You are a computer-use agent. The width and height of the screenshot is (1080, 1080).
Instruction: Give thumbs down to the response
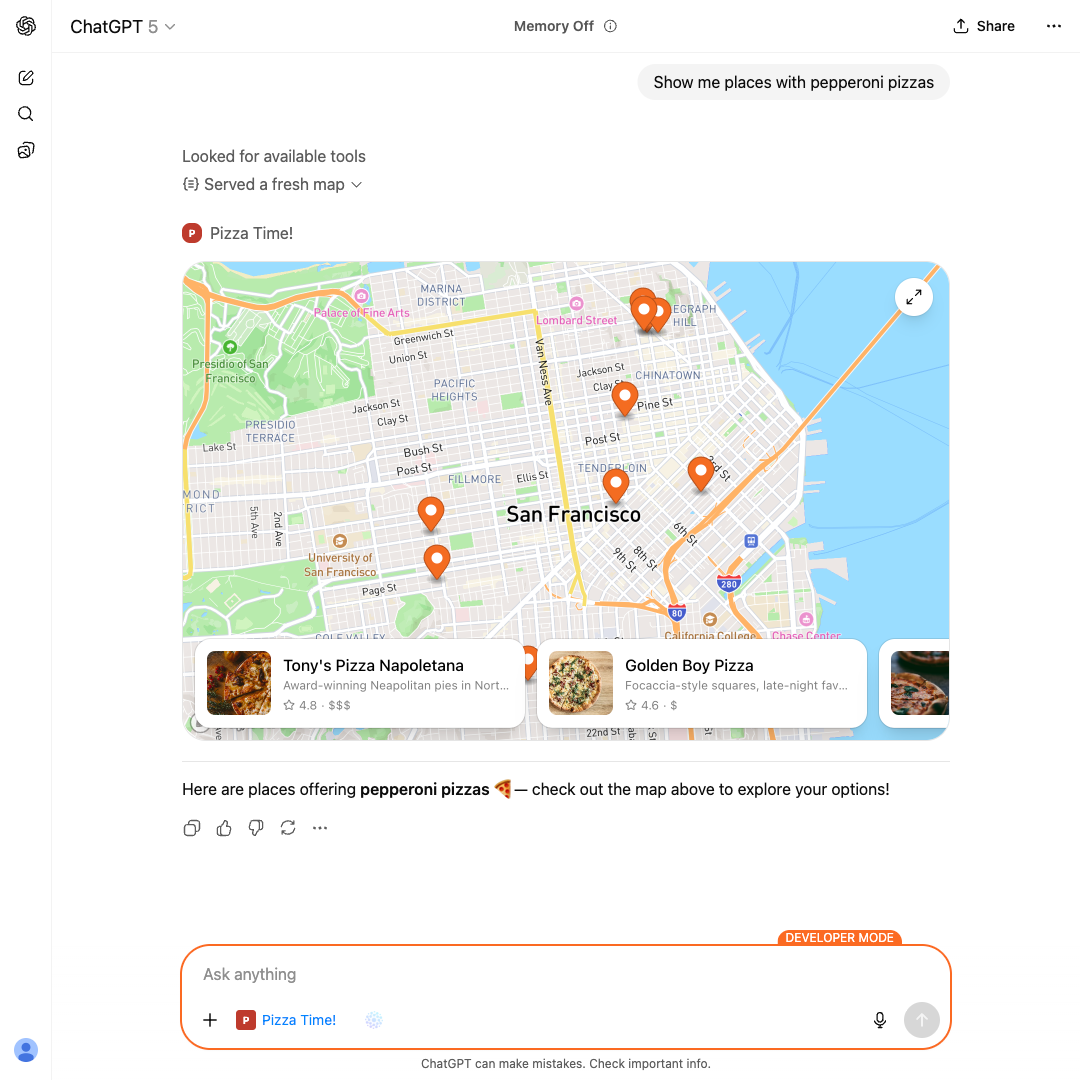click(256, 828)
